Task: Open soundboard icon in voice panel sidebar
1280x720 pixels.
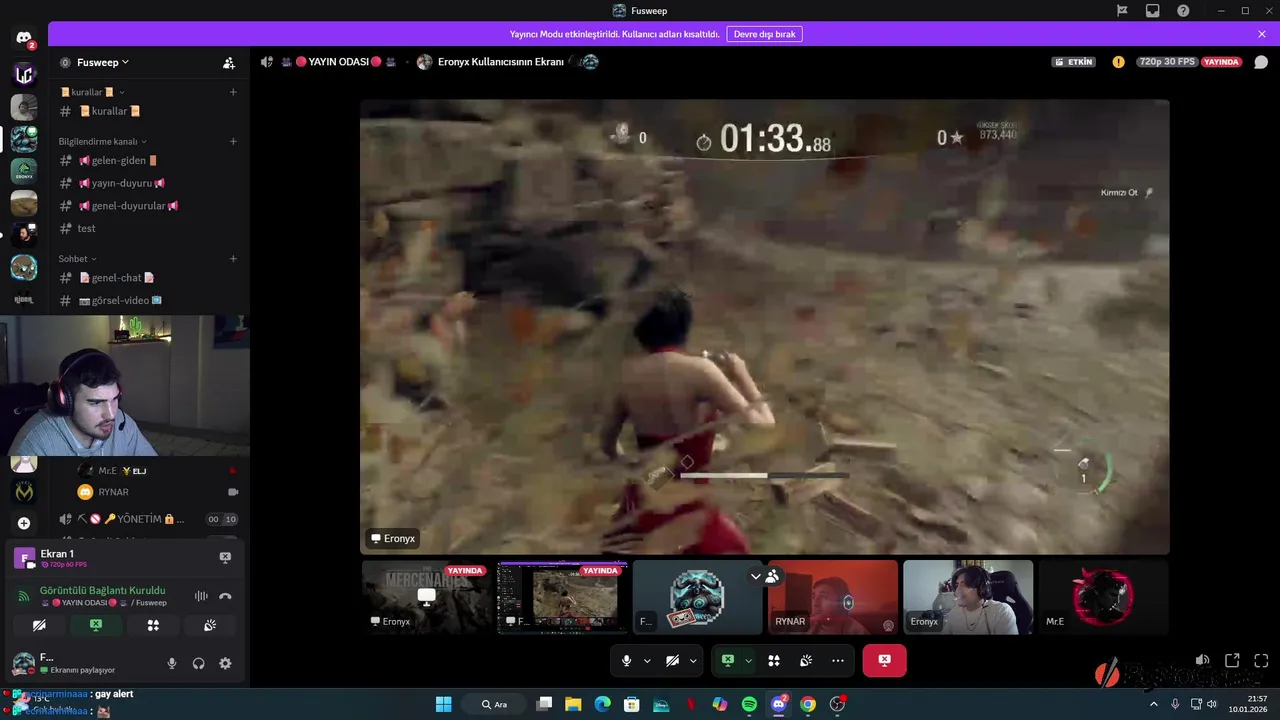Action: [x=210, y=625]
